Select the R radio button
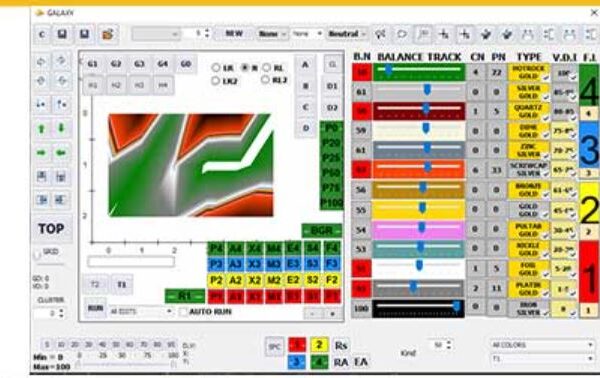The width and height of the screenshot is (600, 378). (245, 68)
